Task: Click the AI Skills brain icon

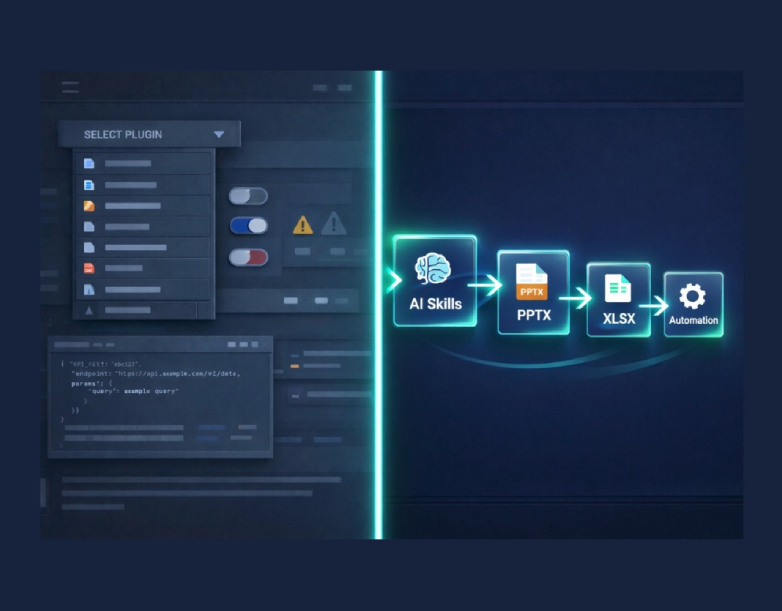Action: pyautogui.click(x=435, y=268)
